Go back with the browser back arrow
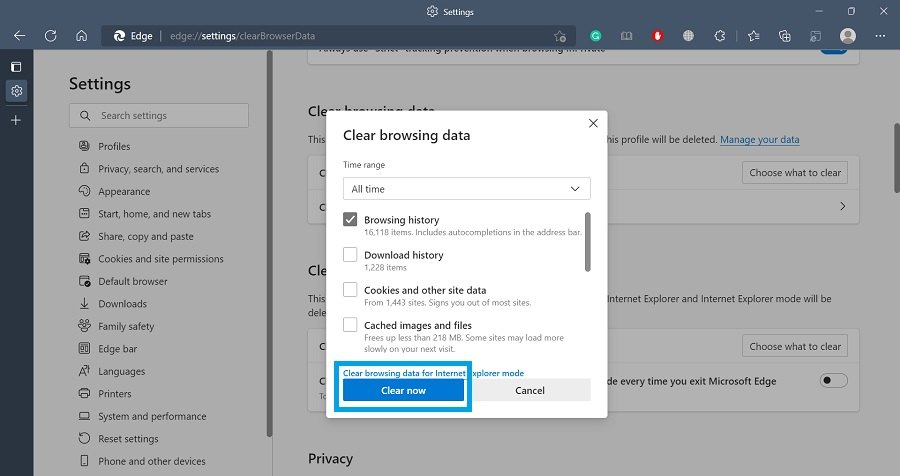This screenshot has height=476, width=900. coord(20,36)
